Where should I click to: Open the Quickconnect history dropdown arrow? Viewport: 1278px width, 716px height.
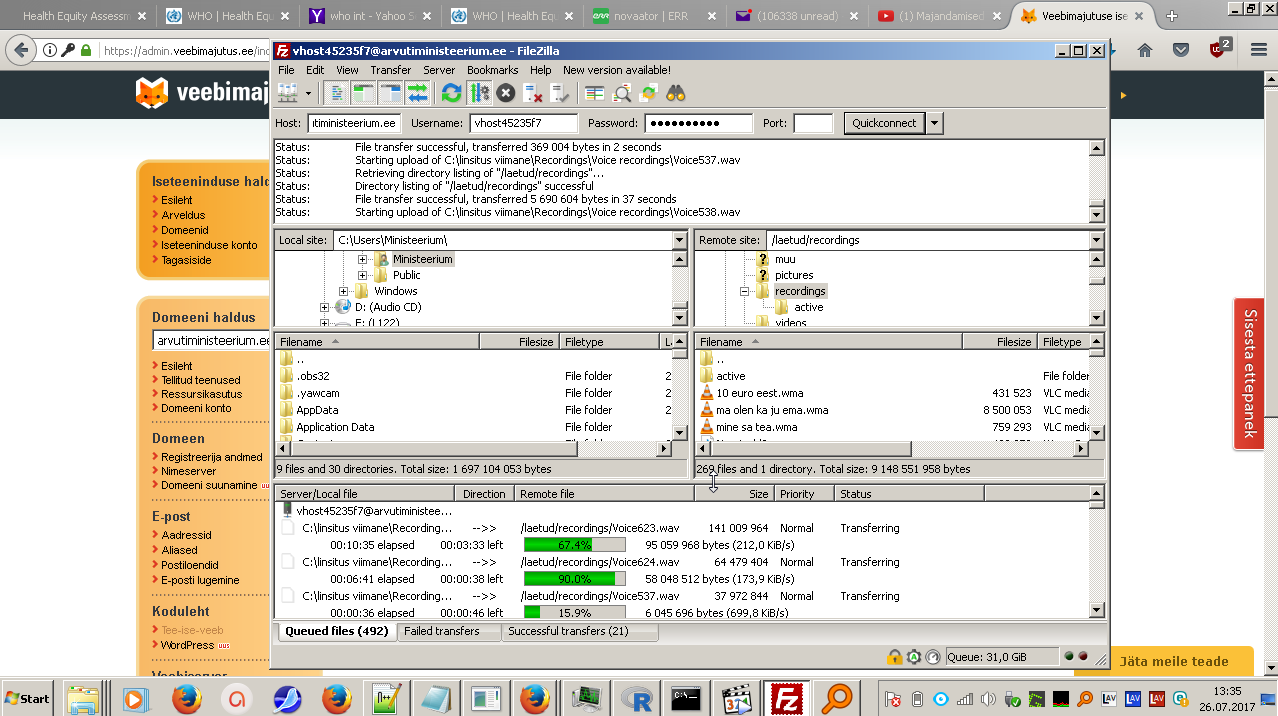click(934, 123)
